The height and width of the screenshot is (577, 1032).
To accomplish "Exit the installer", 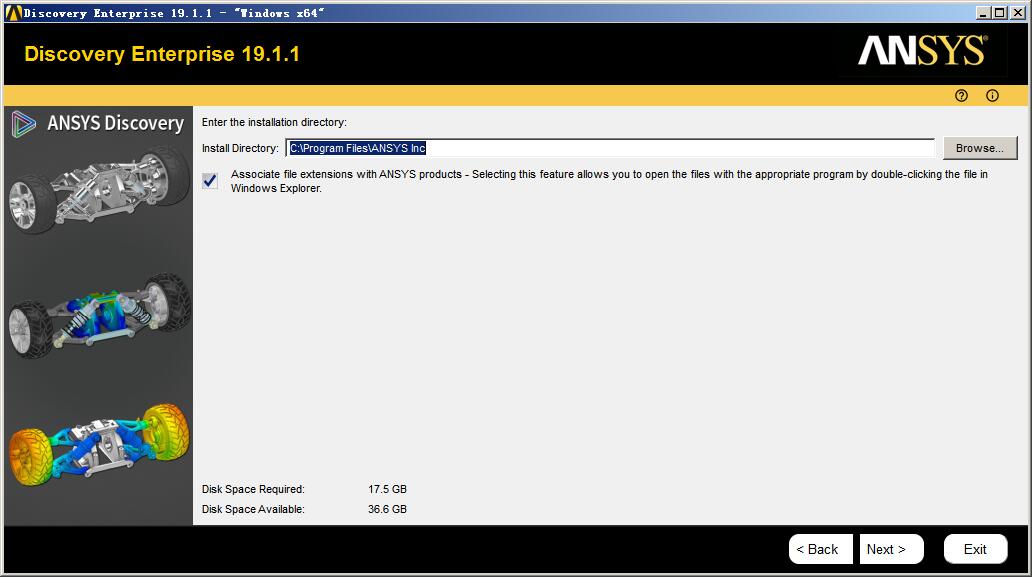I will 975,549.
